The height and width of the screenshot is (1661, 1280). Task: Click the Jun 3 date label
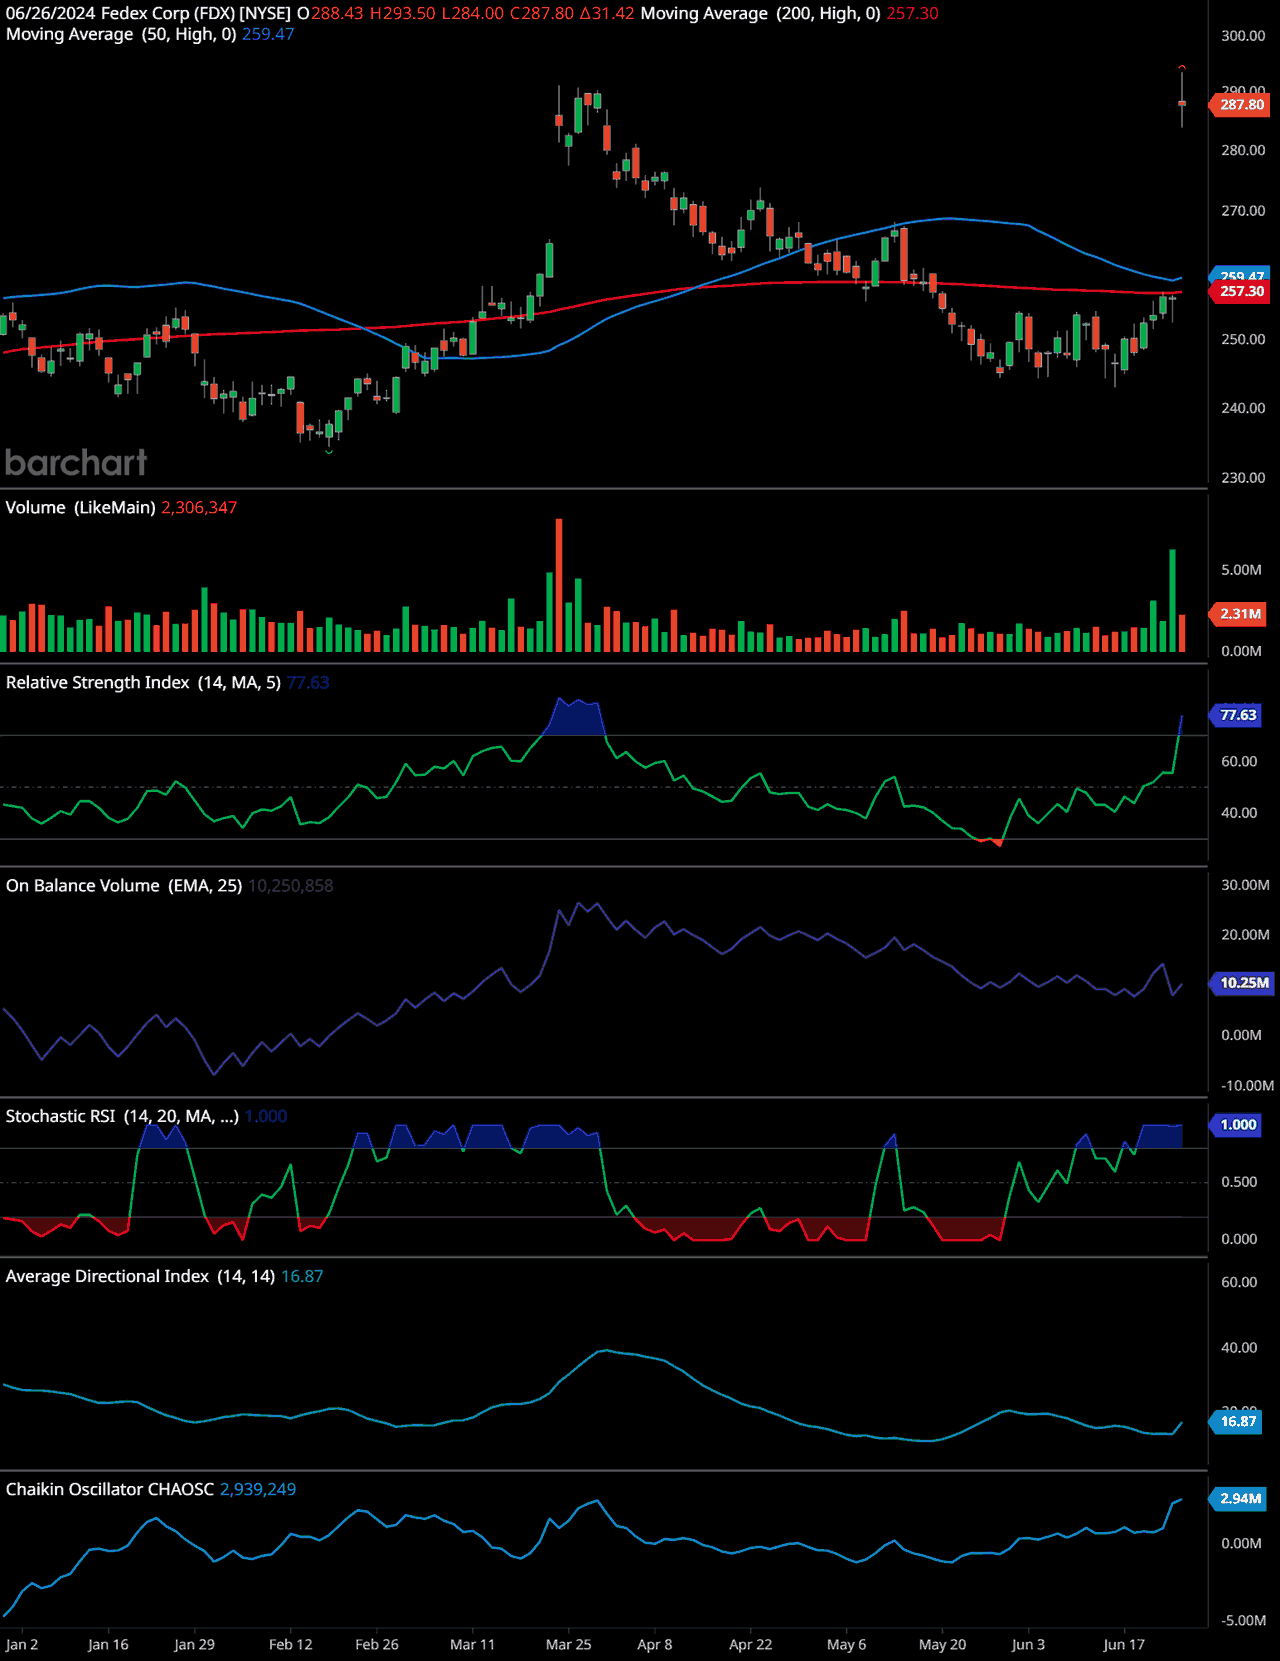(1028, 1644)
